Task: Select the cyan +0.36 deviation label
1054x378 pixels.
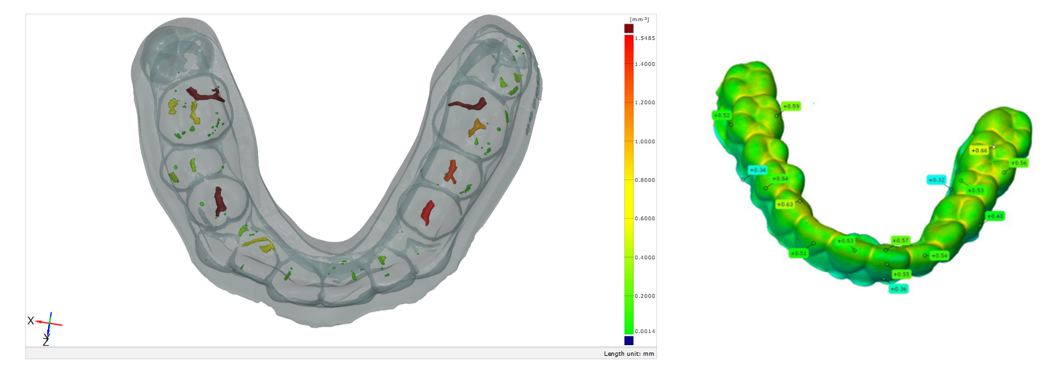Action: 899,289
